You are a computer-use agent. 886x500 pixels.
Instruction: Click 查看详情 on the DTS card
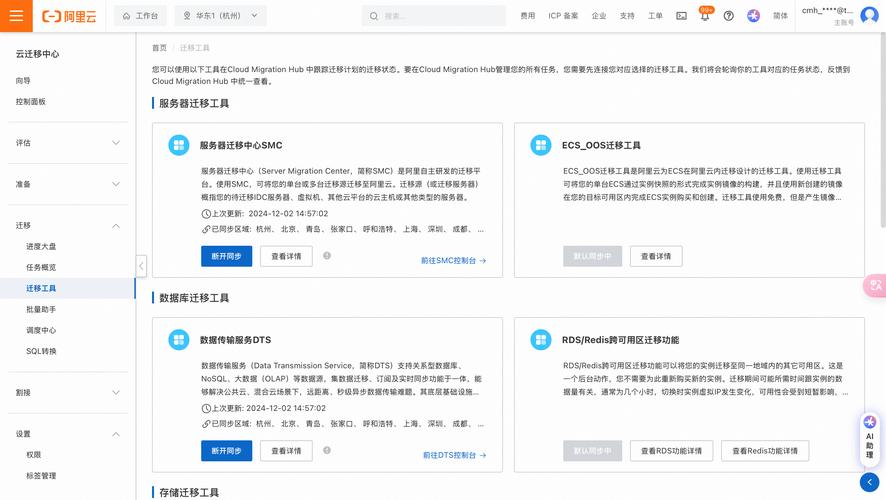(286, 451)
